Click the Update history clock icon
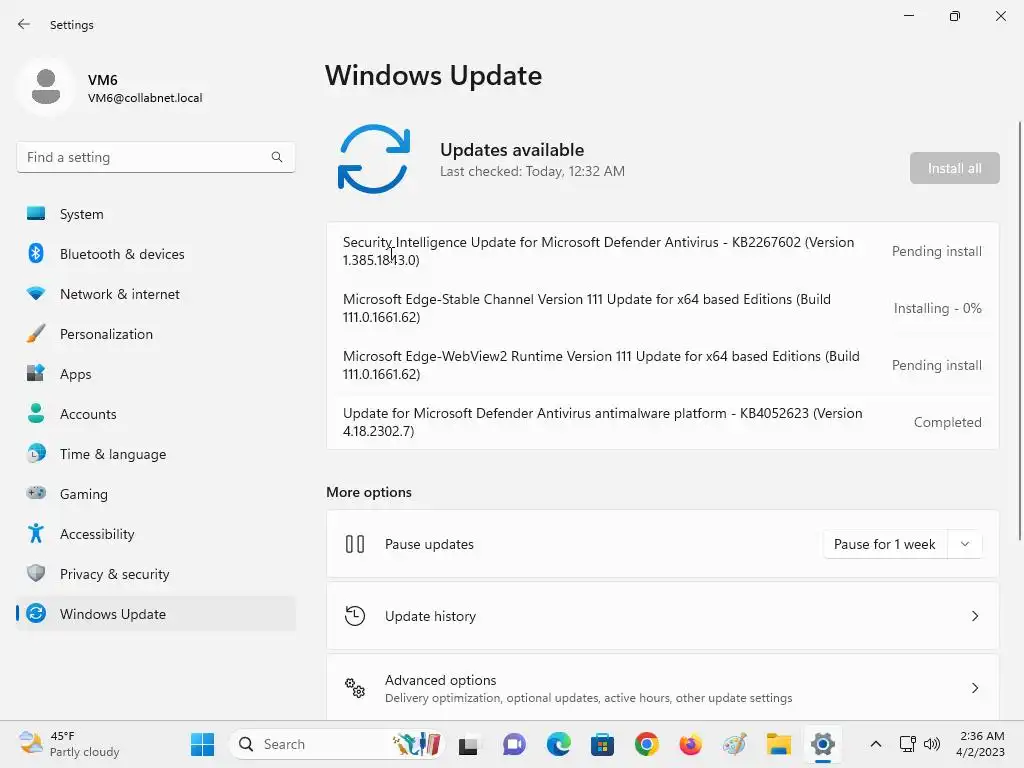Screen dimensions: 1024x768 [355, 616]
